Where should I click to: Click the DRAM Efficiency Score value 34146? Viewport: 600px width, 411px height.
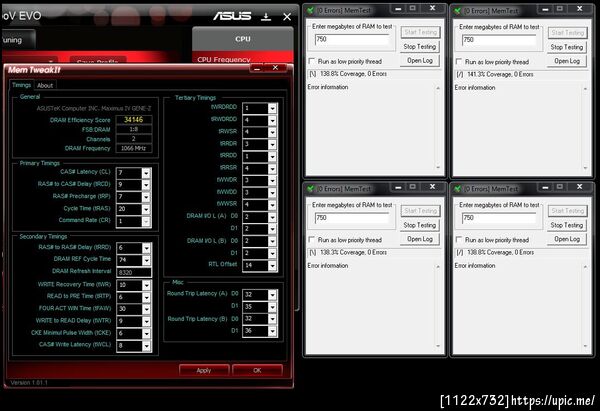(x=134, y=120)
